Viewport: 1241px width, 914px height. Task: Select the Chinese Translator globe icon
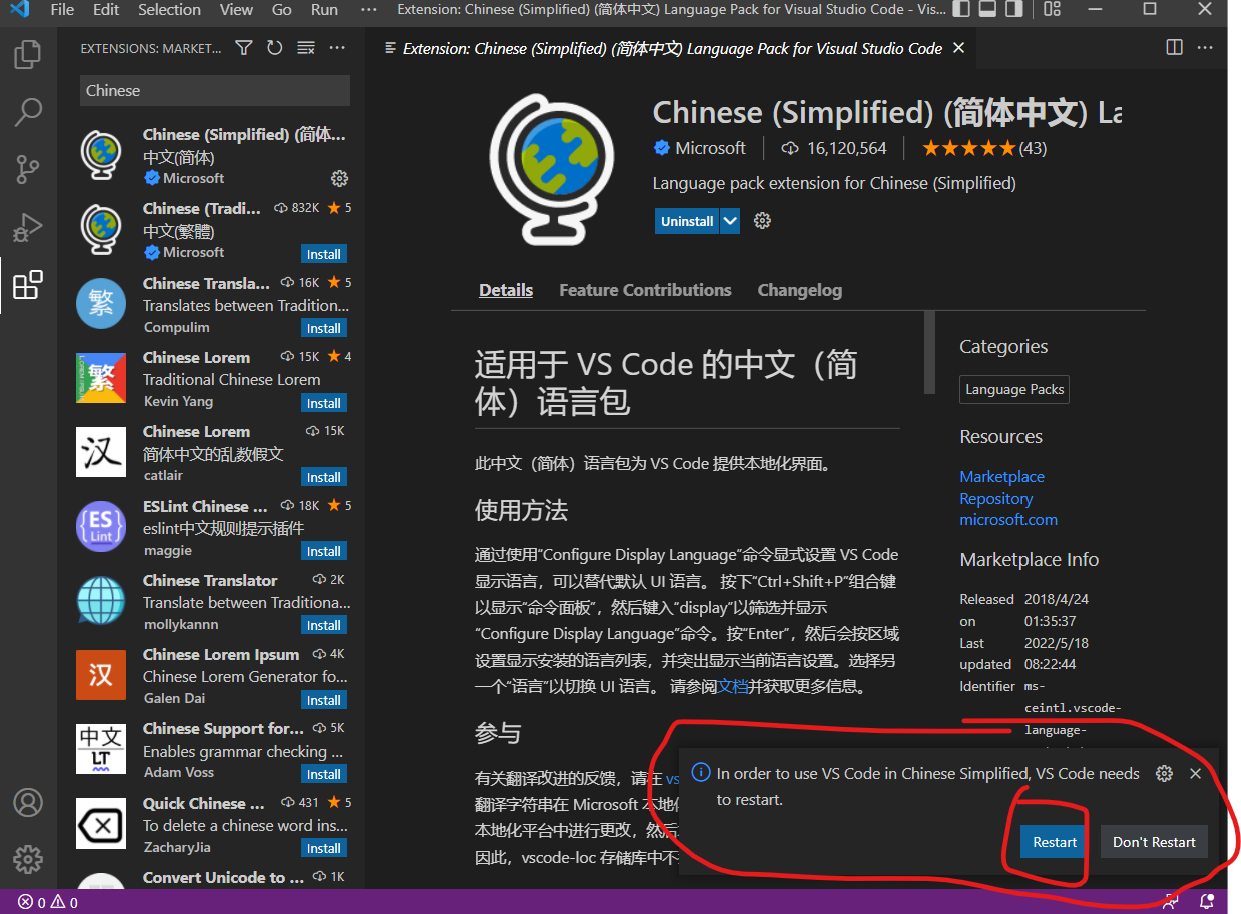tap(101, 601)
